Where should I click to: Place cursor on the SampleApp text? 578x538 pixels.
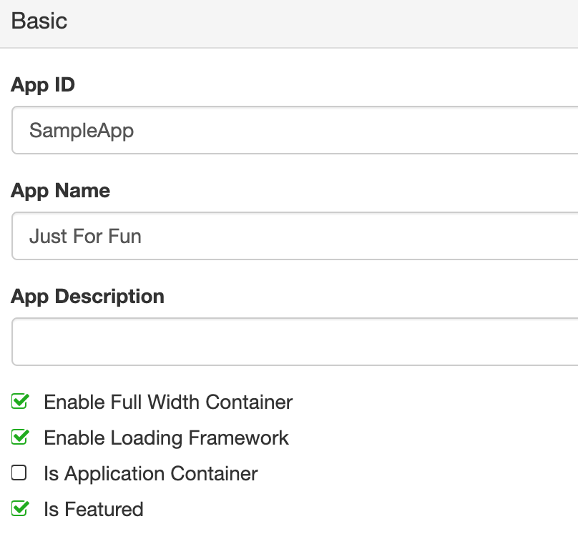81,131
